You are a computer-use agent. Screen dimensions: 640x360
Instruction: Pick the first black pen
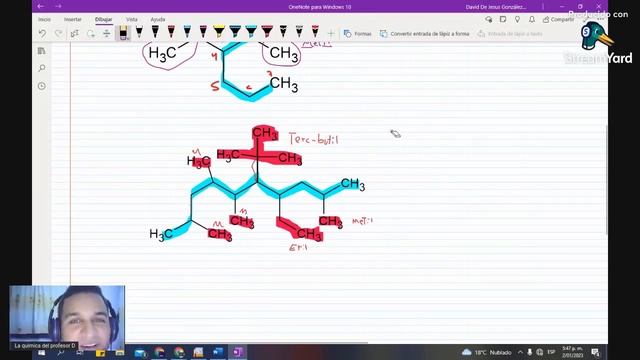coord(139,32)
